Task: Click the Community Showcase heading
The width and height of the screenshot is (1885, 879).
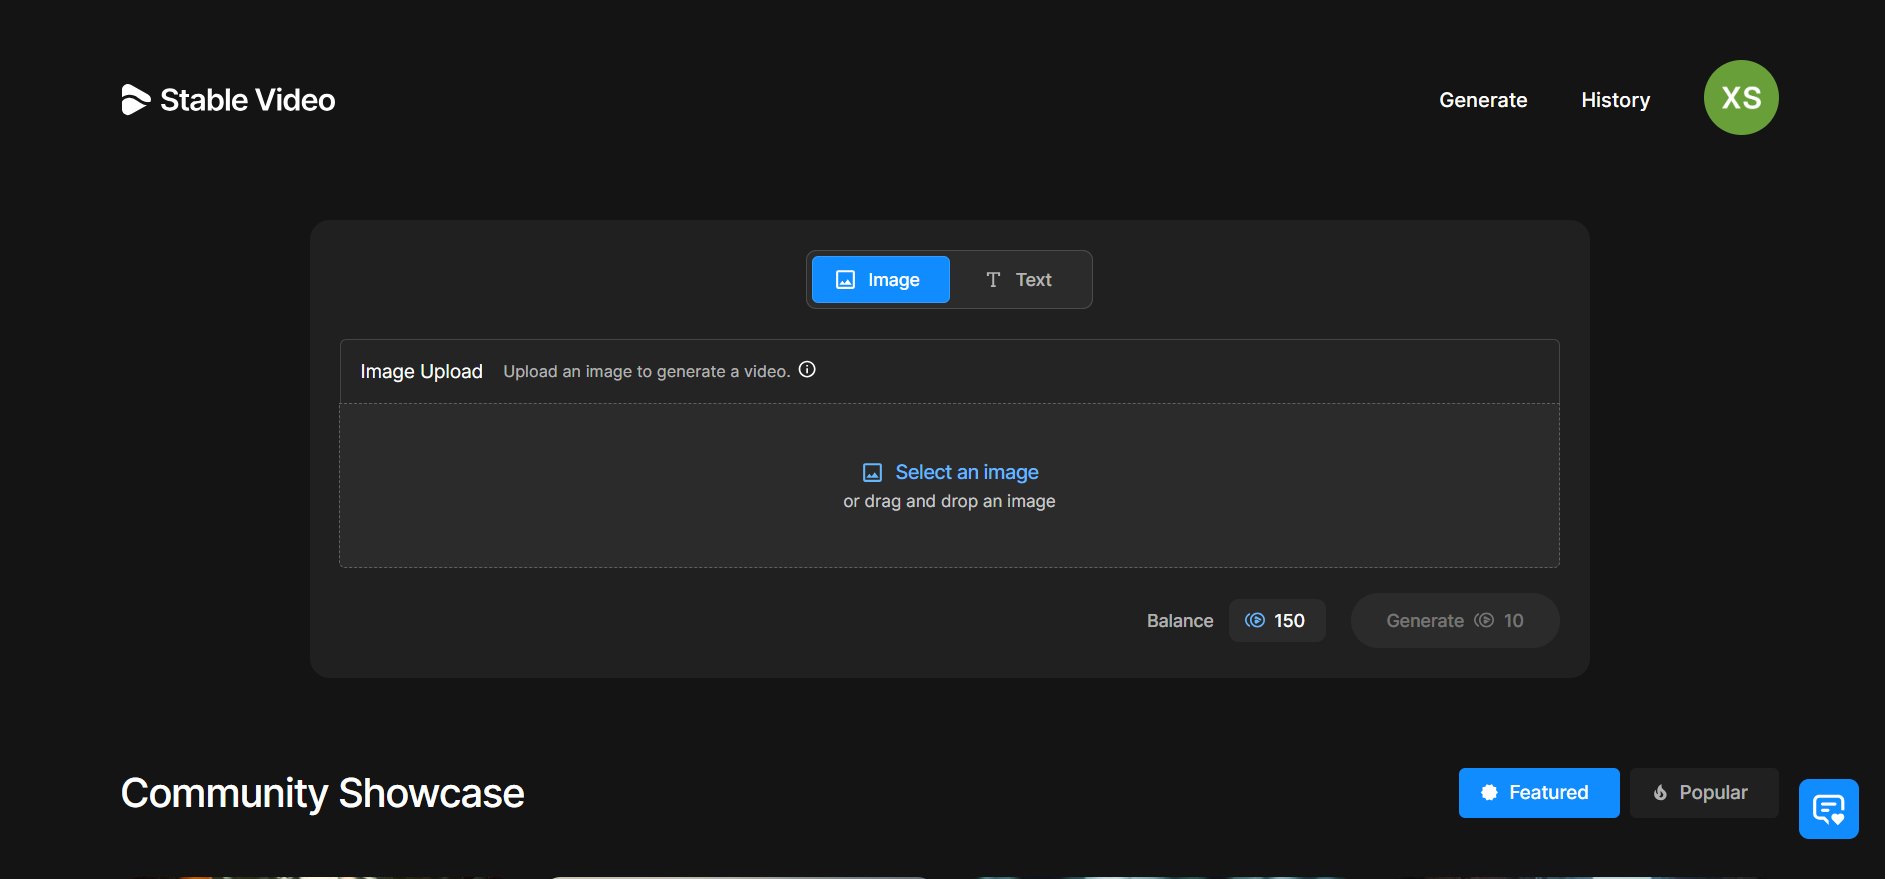Action: [x=322, y=793]
